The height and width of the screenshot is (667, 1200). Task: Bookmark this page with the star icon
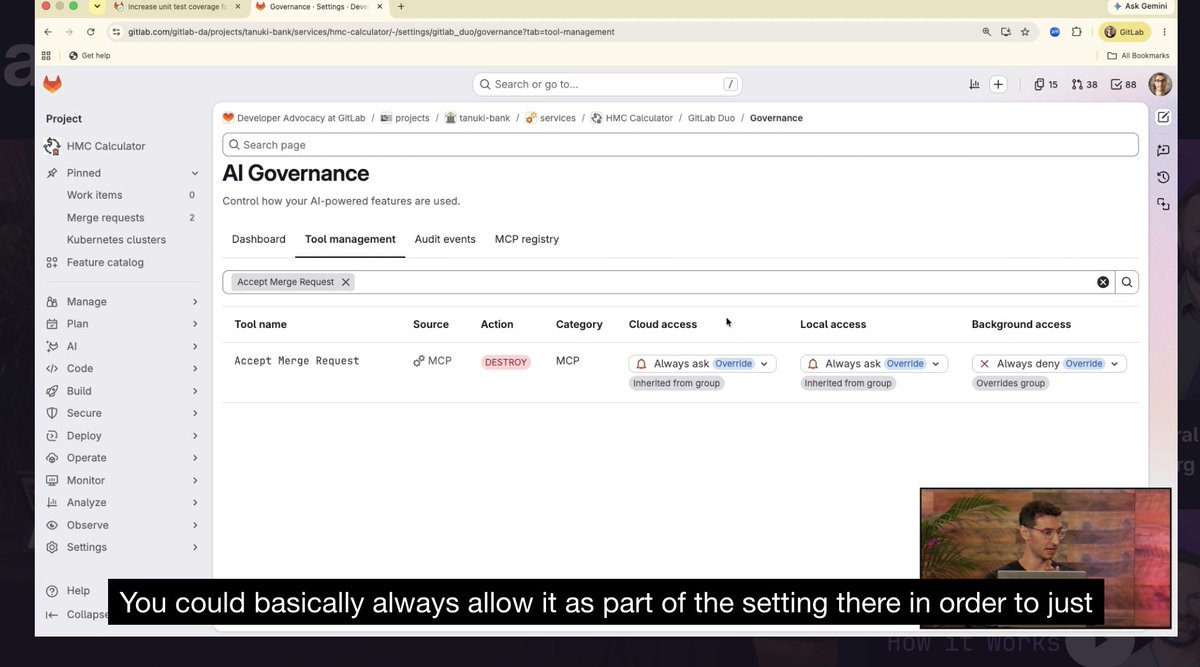pyautogui.click(x=1025, y=32)
